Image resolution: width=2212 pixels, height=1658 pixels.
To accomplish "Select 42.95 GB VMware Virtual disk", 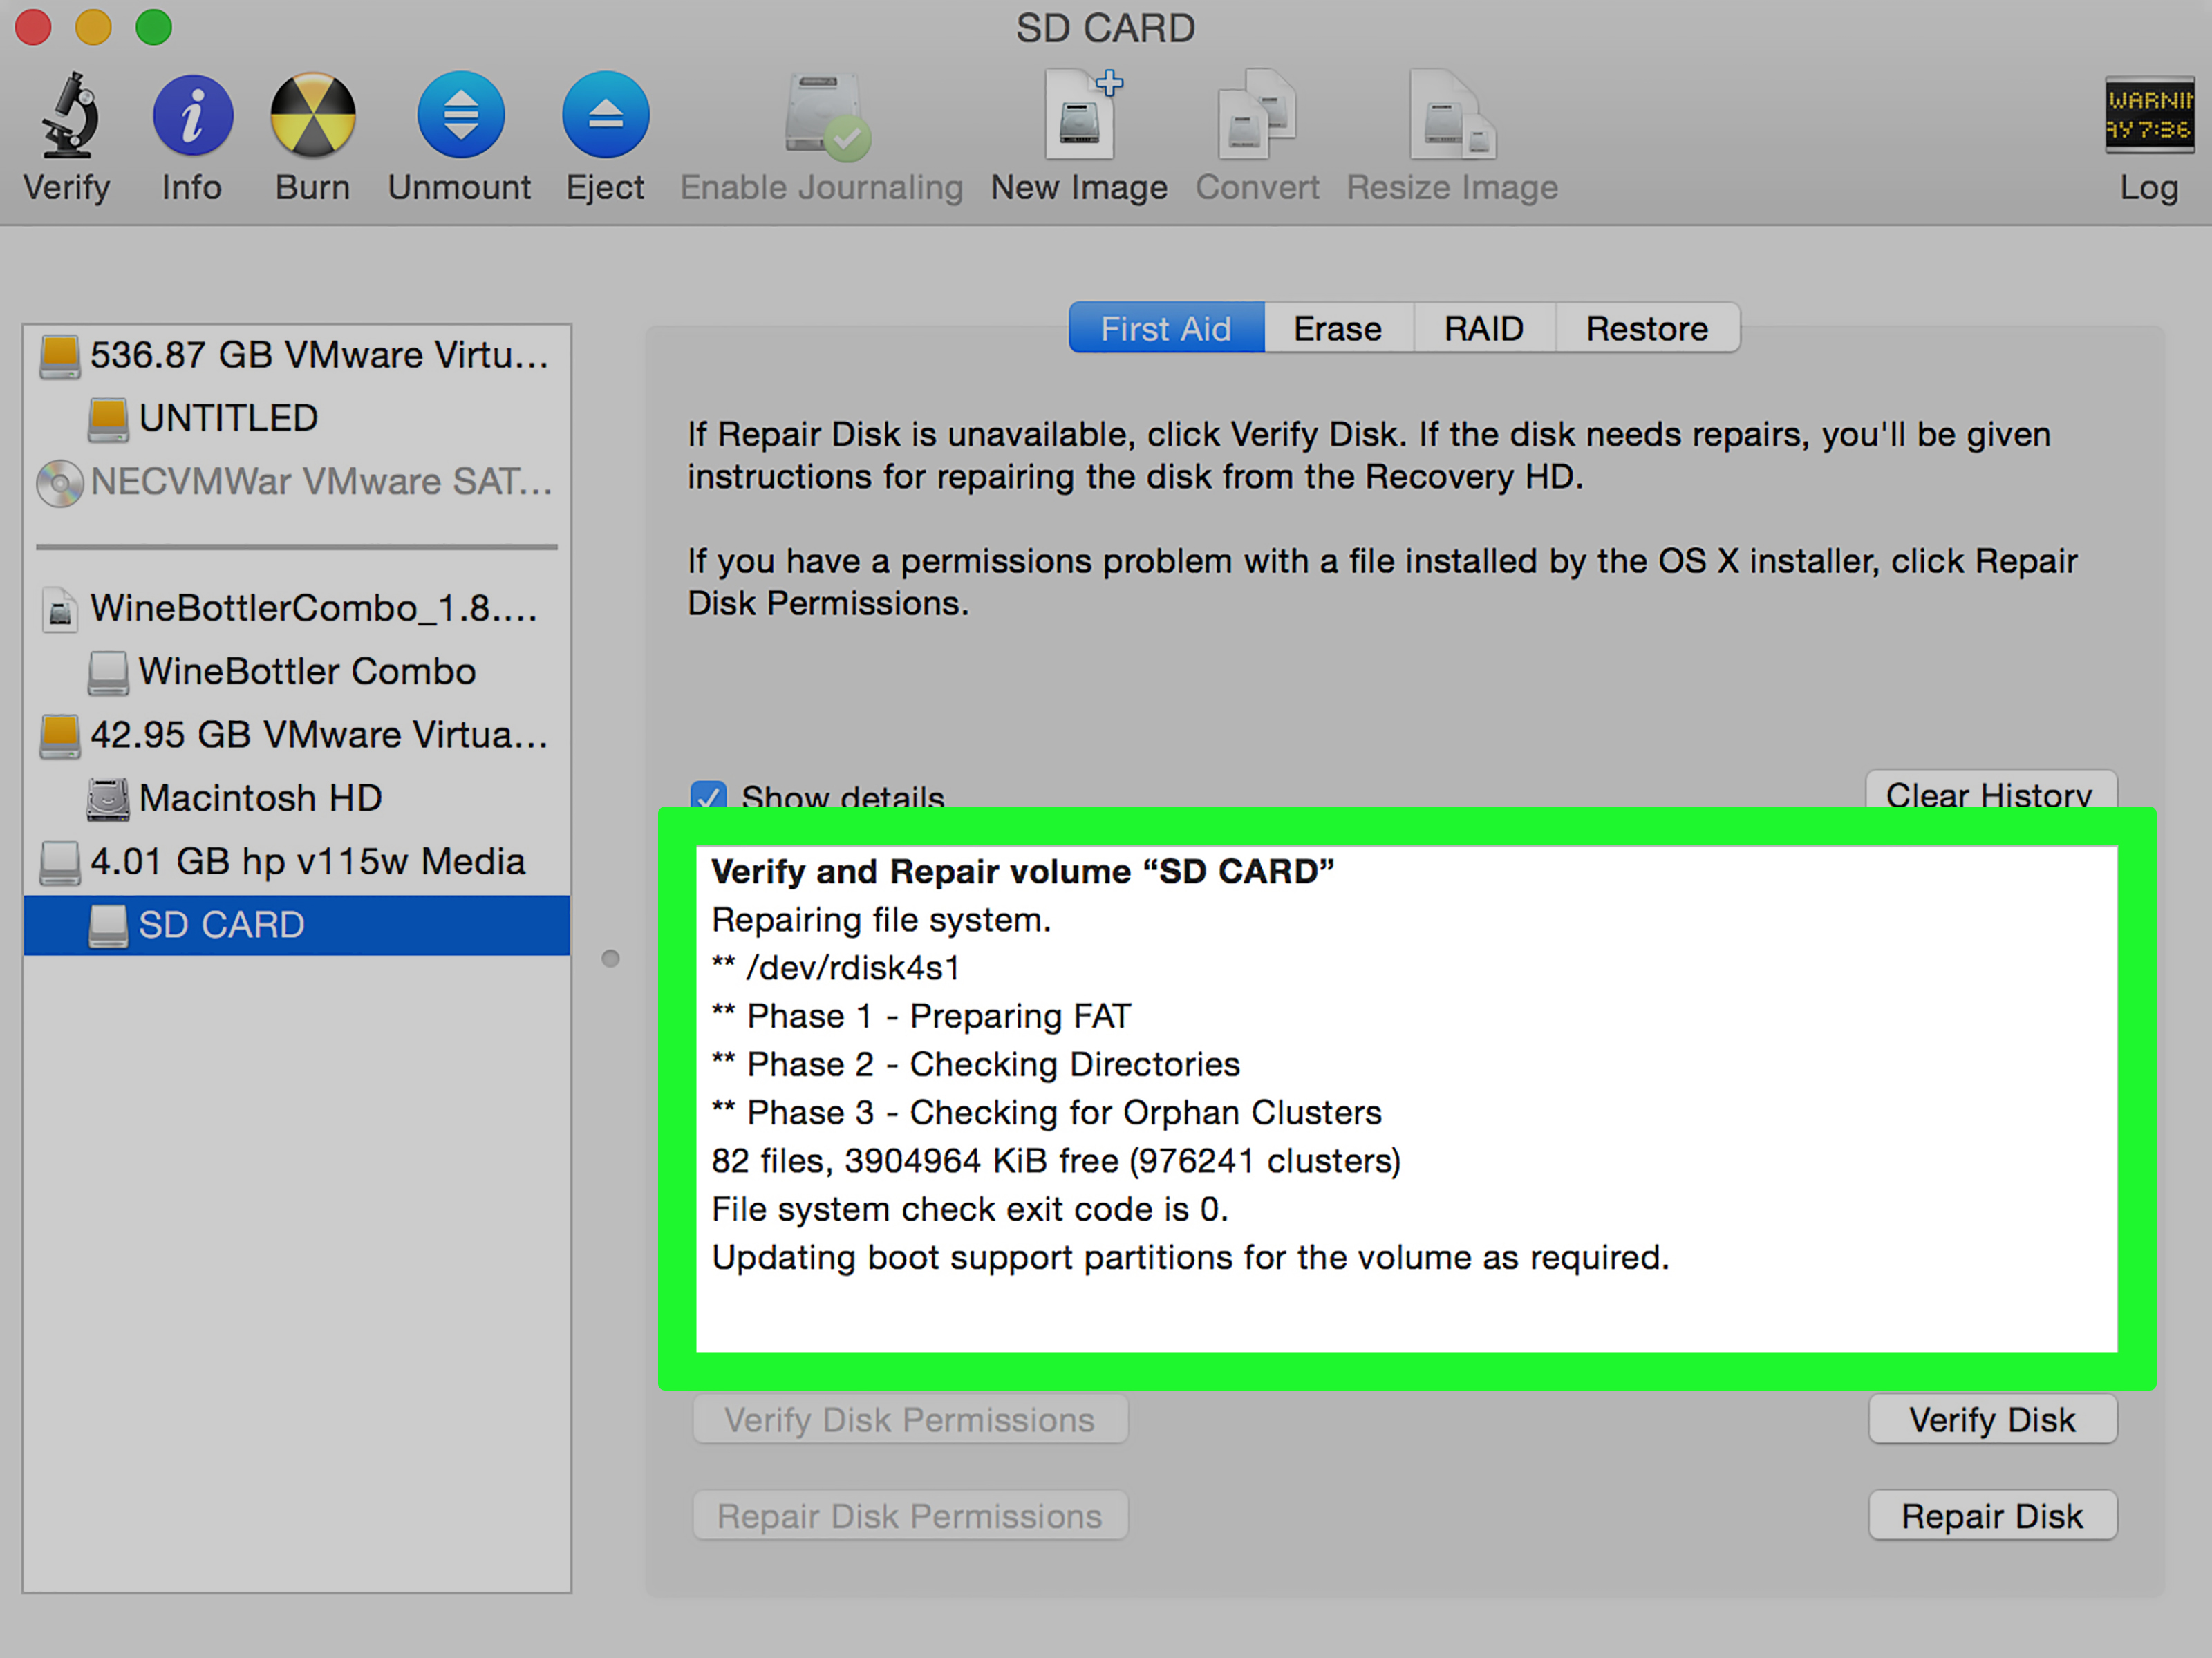I will pyautogui.click(x=297, y=735).
